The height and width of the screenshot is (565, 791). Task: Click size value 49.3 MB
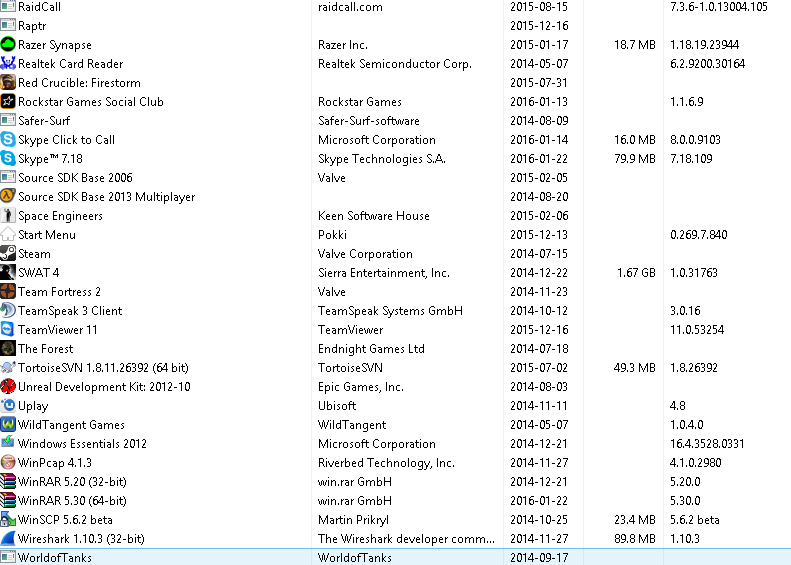(635, 367)
